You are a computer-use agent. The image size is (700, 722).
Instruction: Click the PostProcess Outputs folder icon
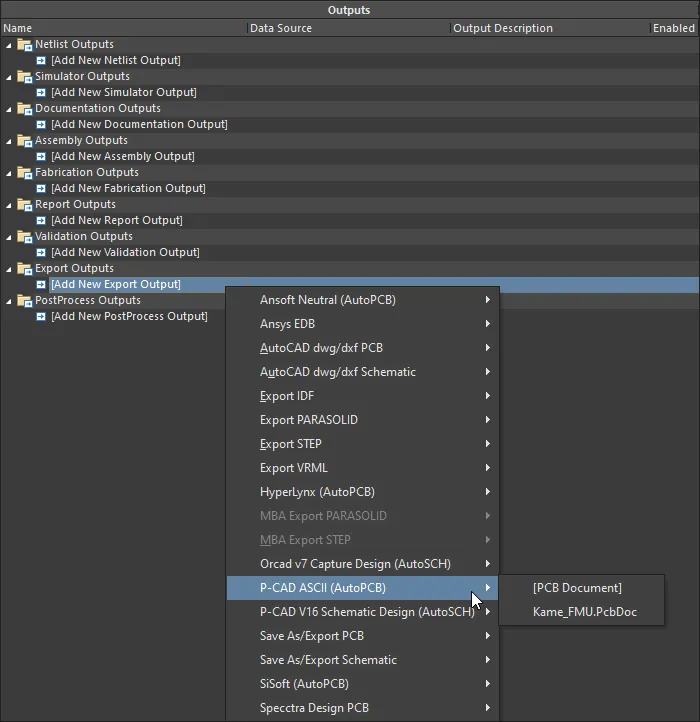click(24, 301)
